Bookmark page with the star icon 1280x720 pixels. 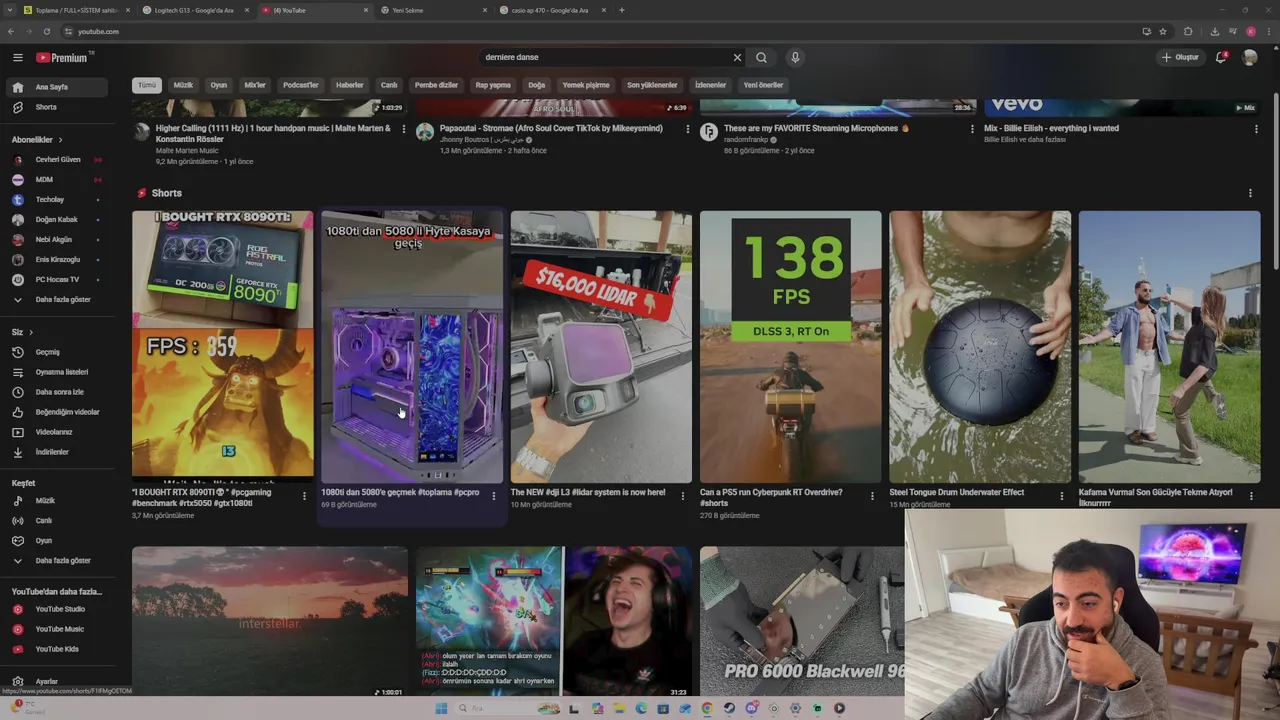tap(1163, 31)
